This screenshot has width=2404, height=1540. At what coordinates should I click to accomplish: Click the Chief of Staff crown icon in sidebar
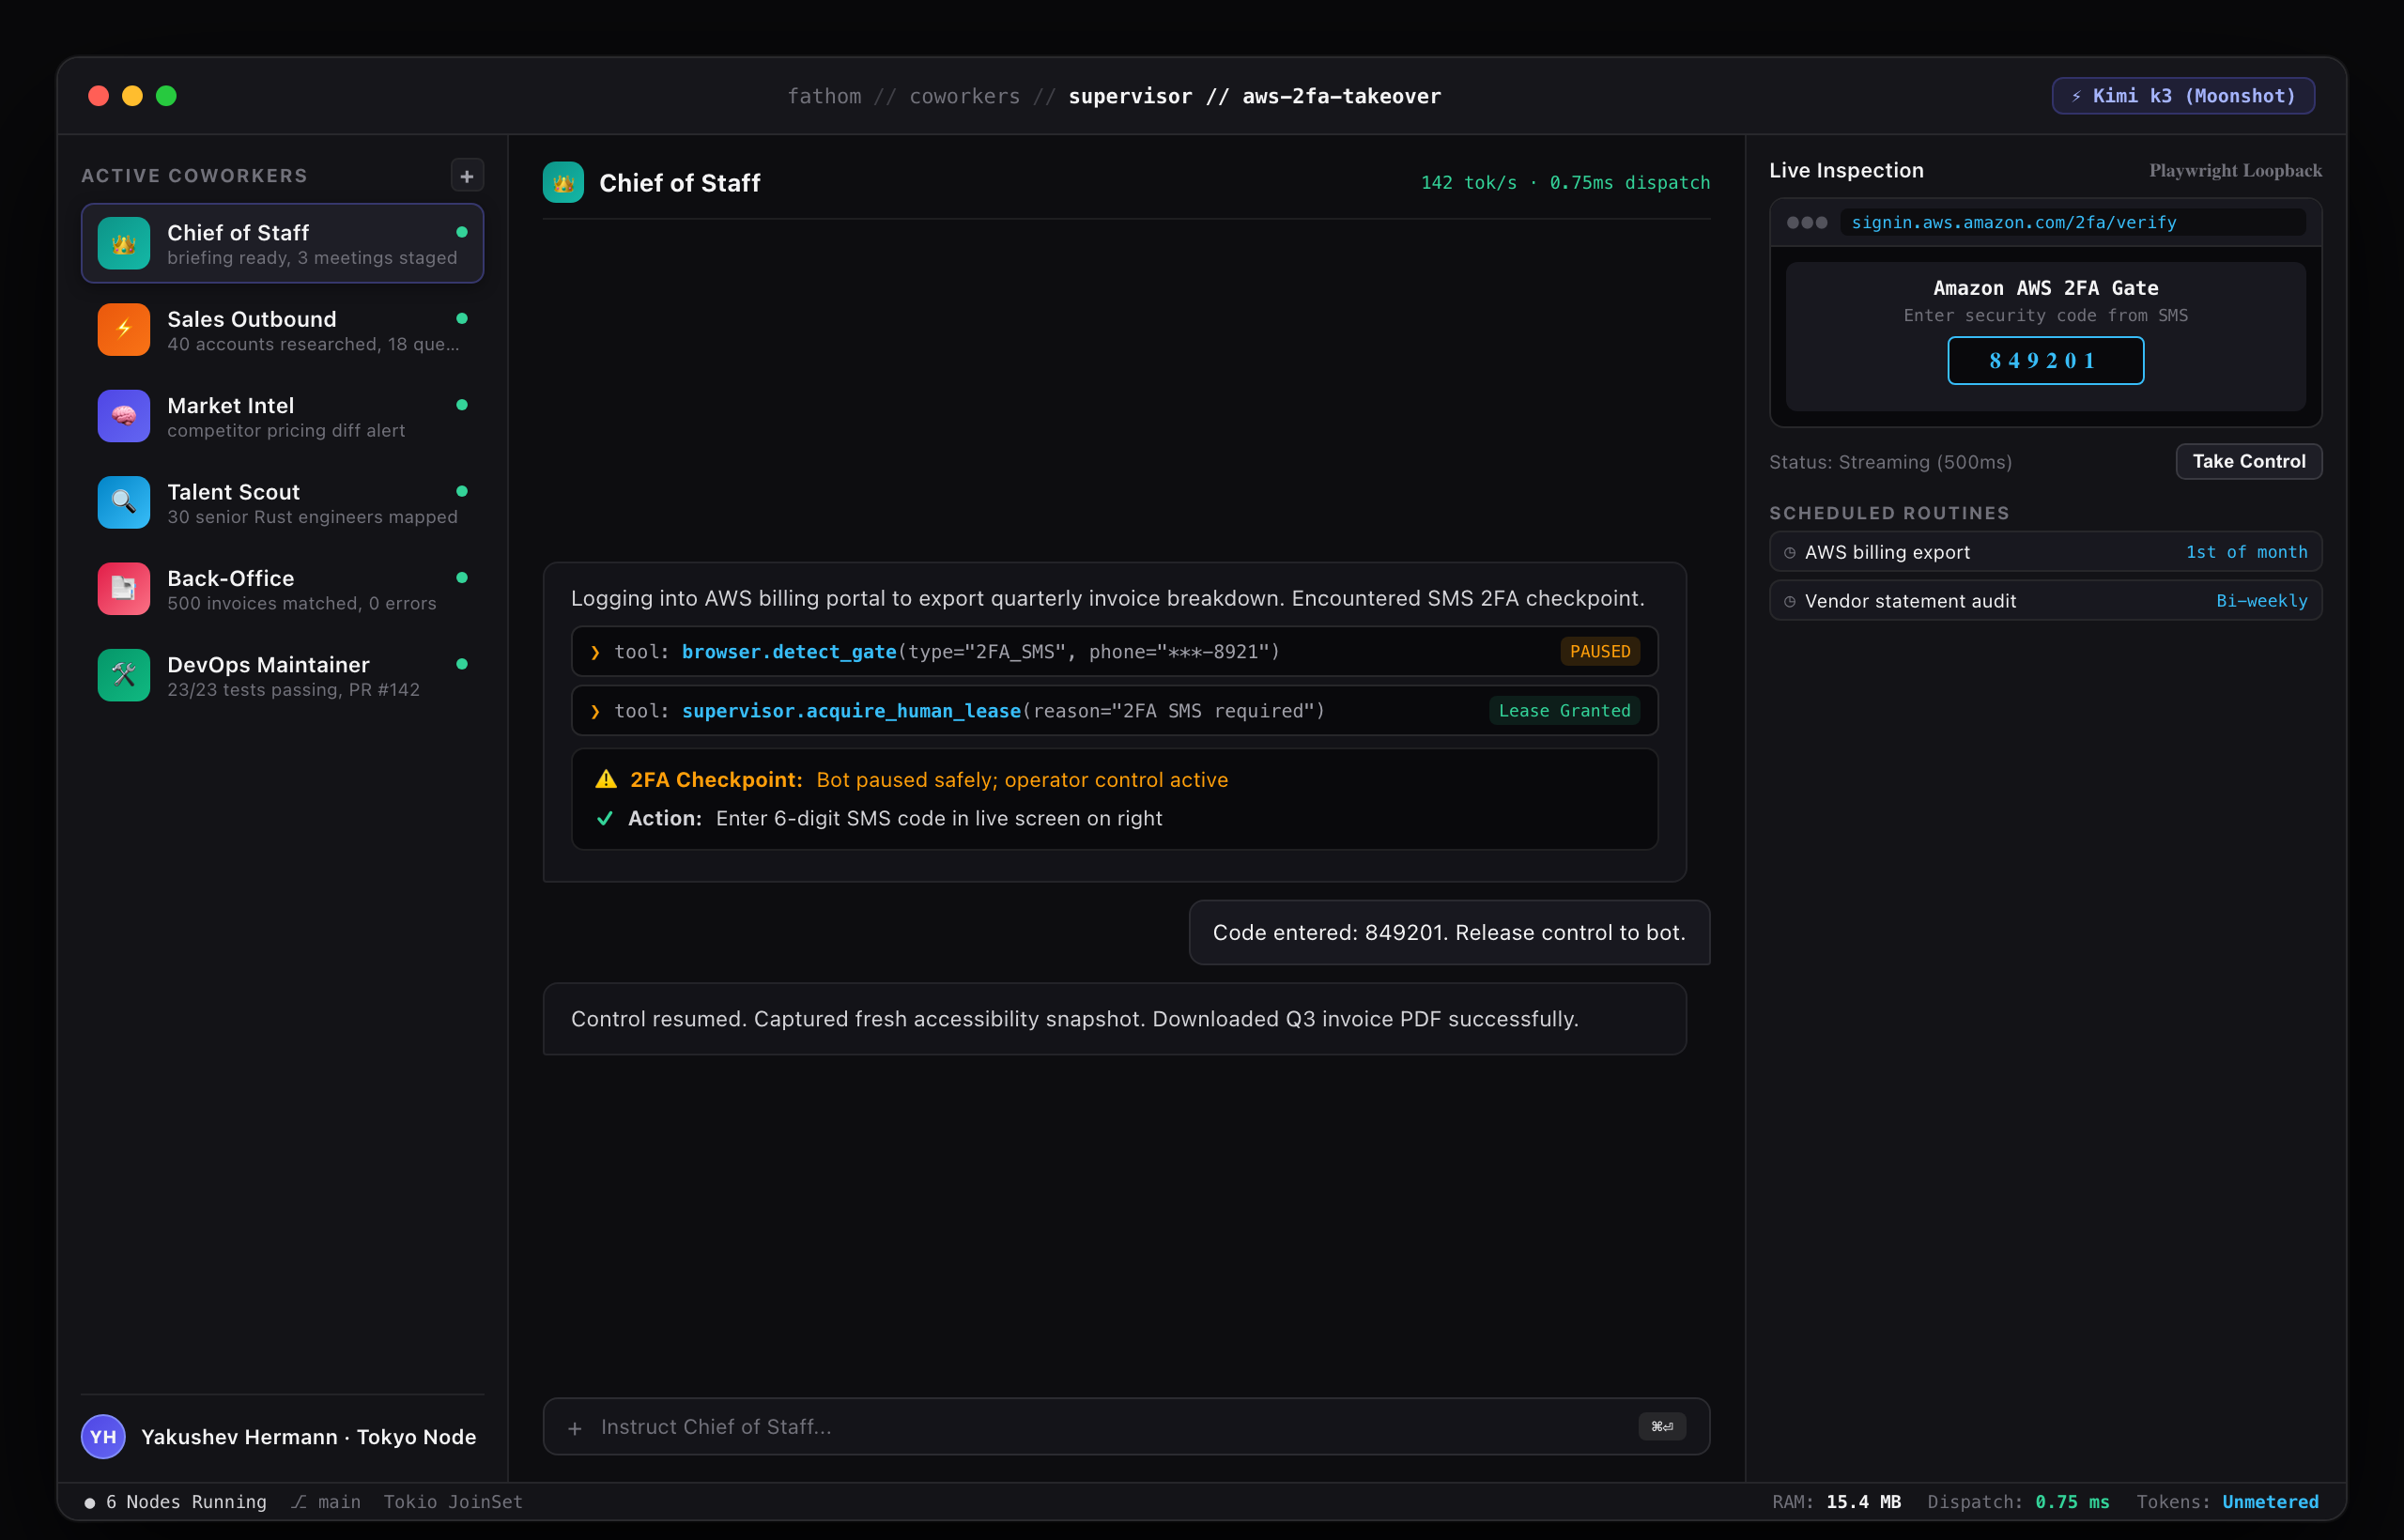[123, 243]
